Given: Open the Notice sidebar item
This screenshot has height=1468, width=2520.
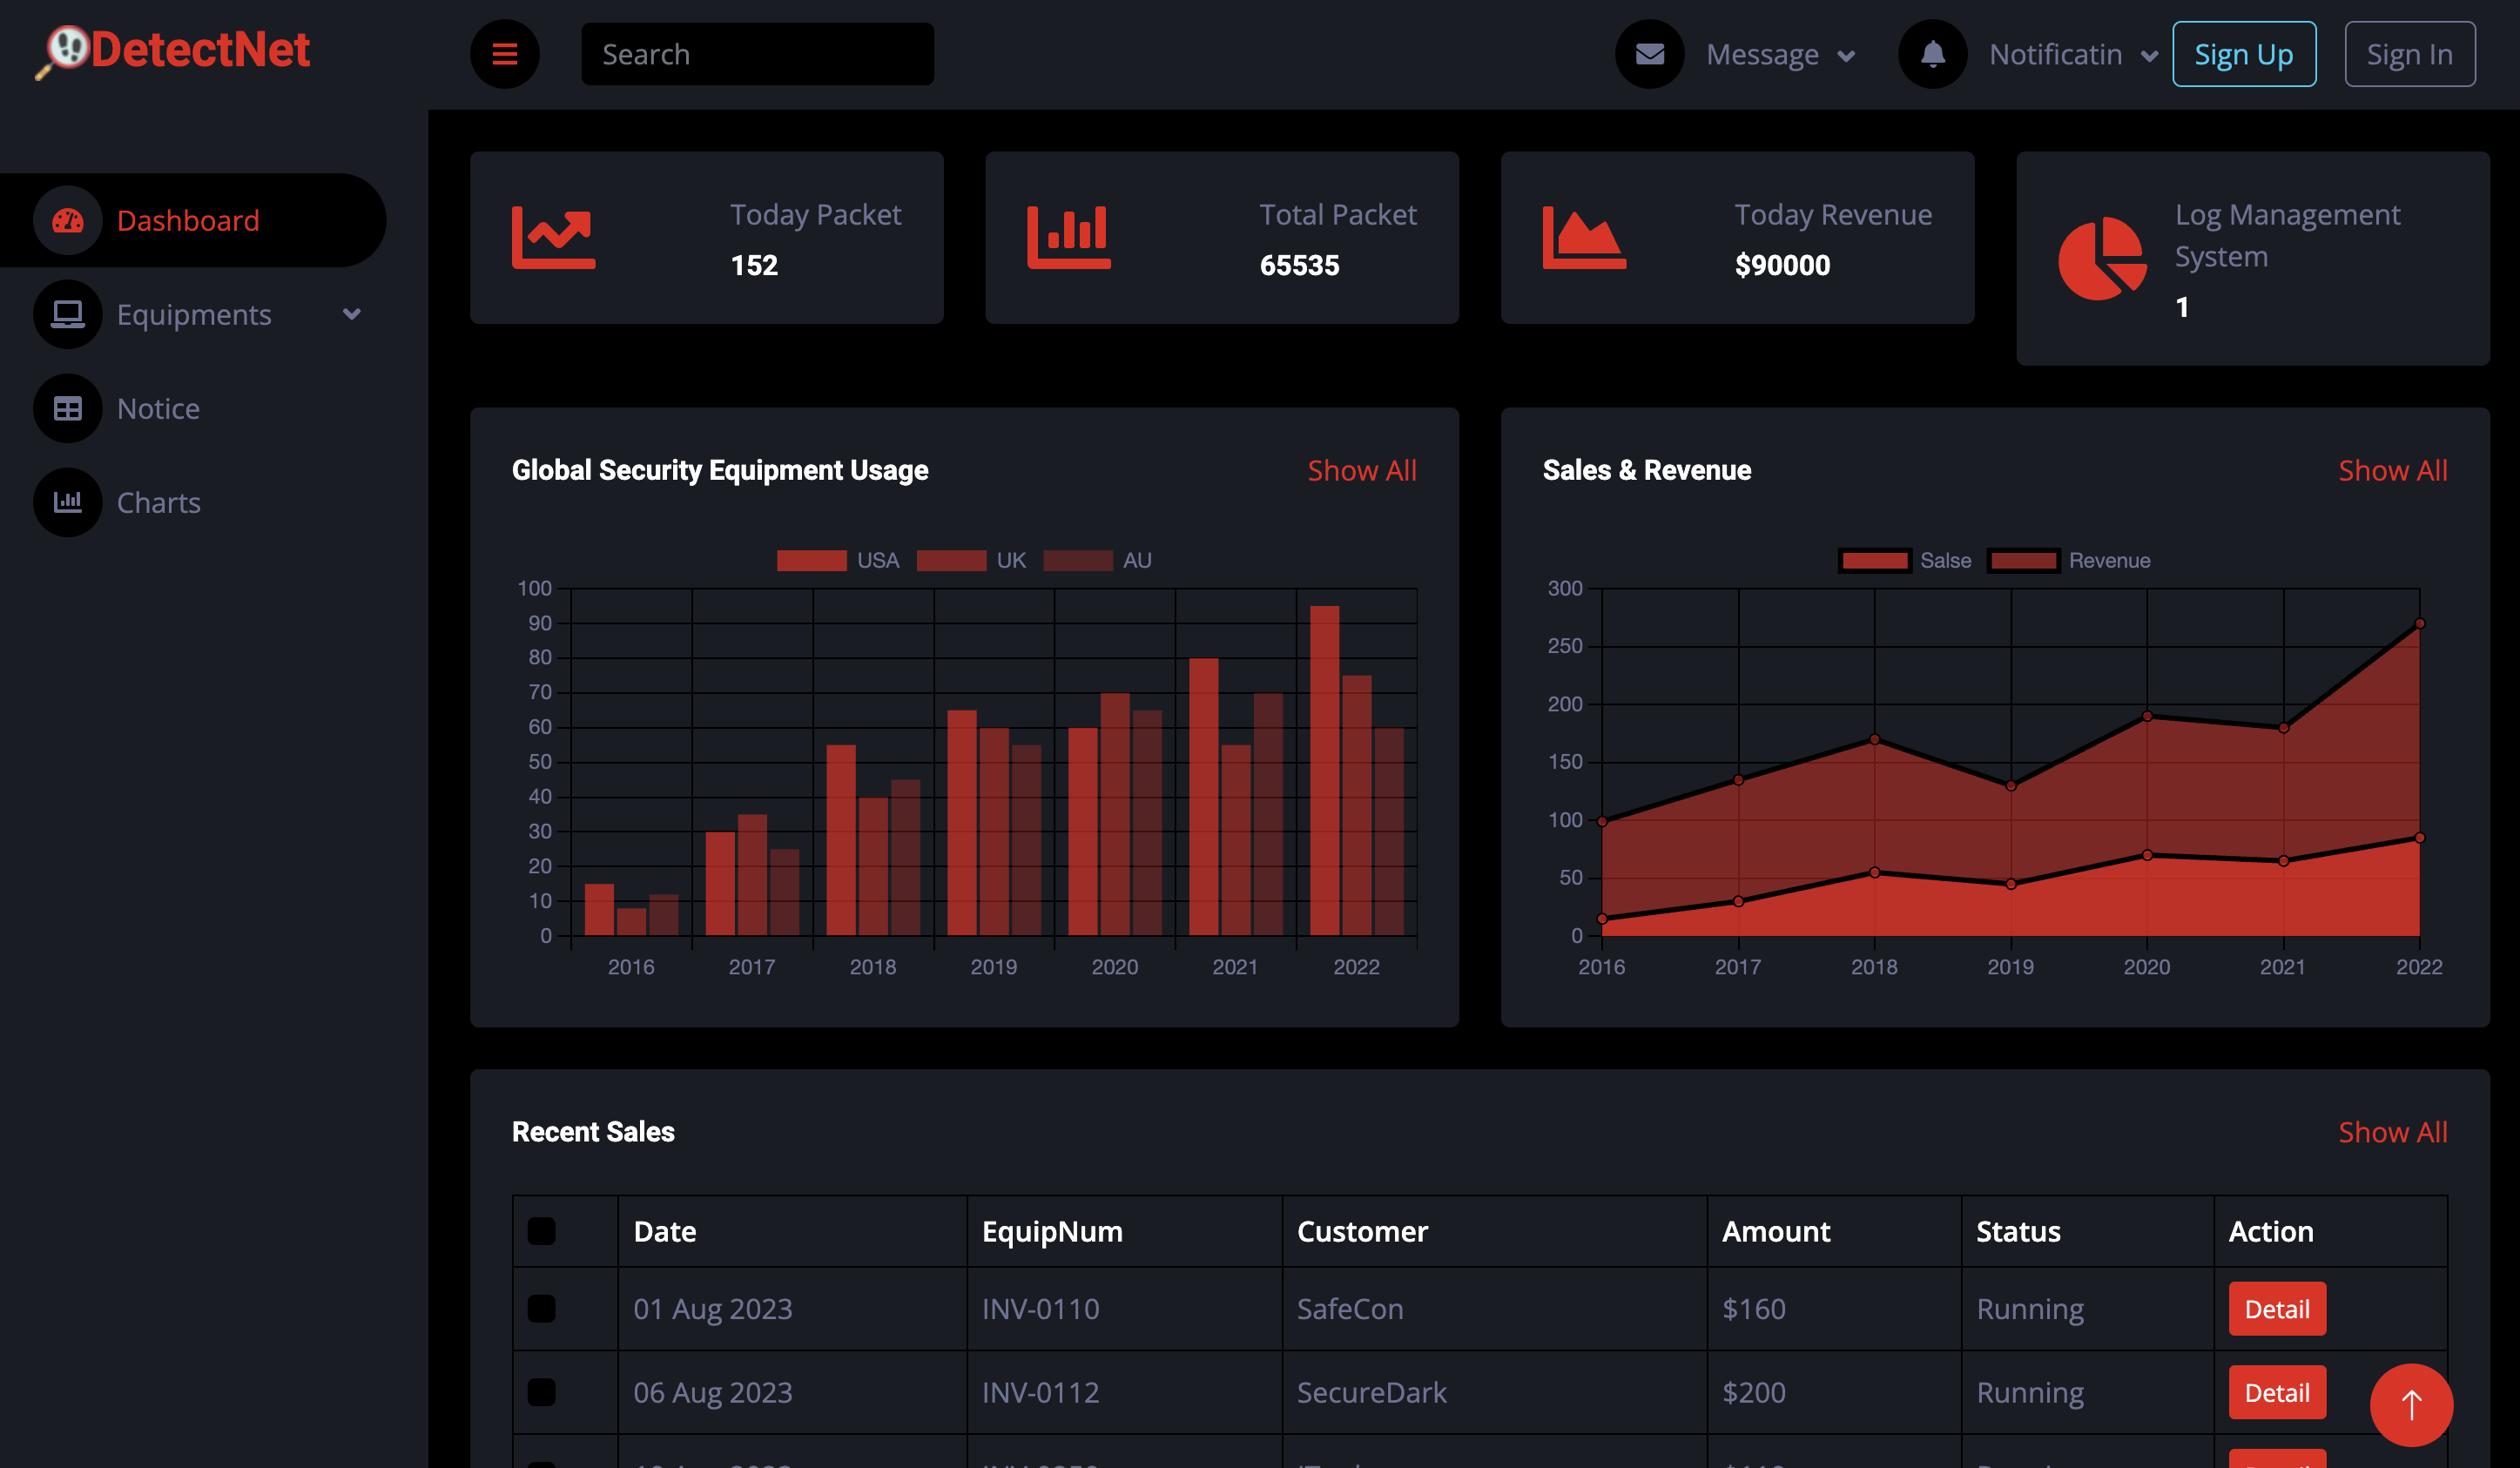Looking at the screenshot, I should click(158, 408).
